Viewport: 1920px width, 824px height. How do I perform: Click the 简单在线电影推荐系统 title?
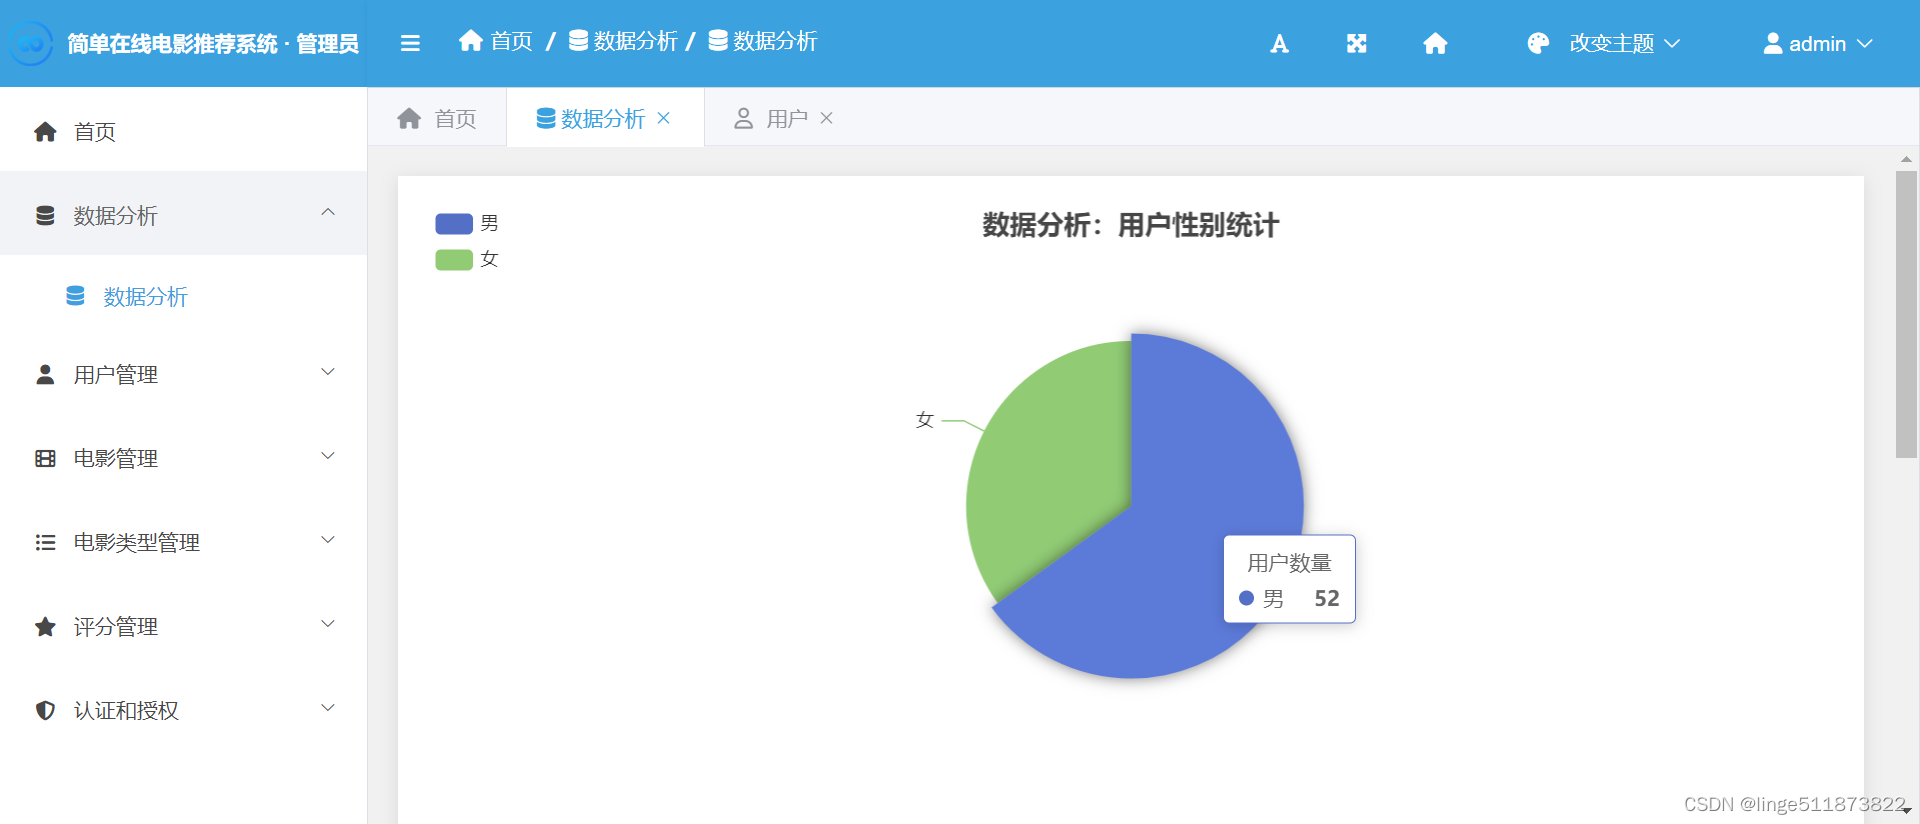pyautogui.click(x=213, y=44)
